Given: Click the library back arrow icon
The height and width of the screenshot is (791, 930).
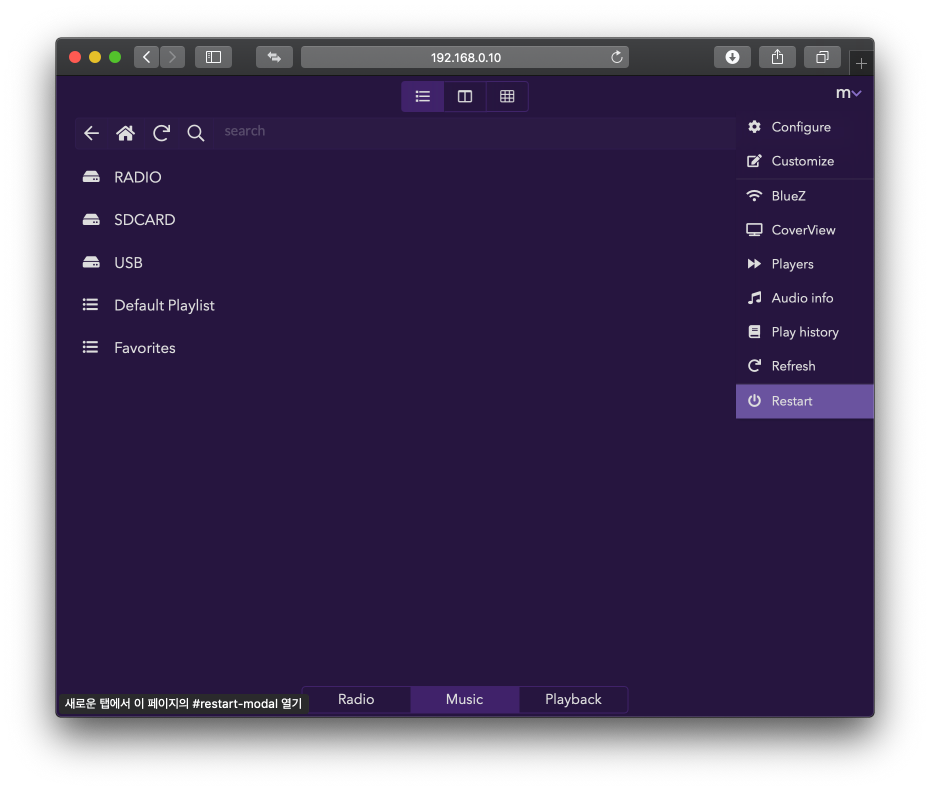Looking at the screenshot, I should point(91,133).
